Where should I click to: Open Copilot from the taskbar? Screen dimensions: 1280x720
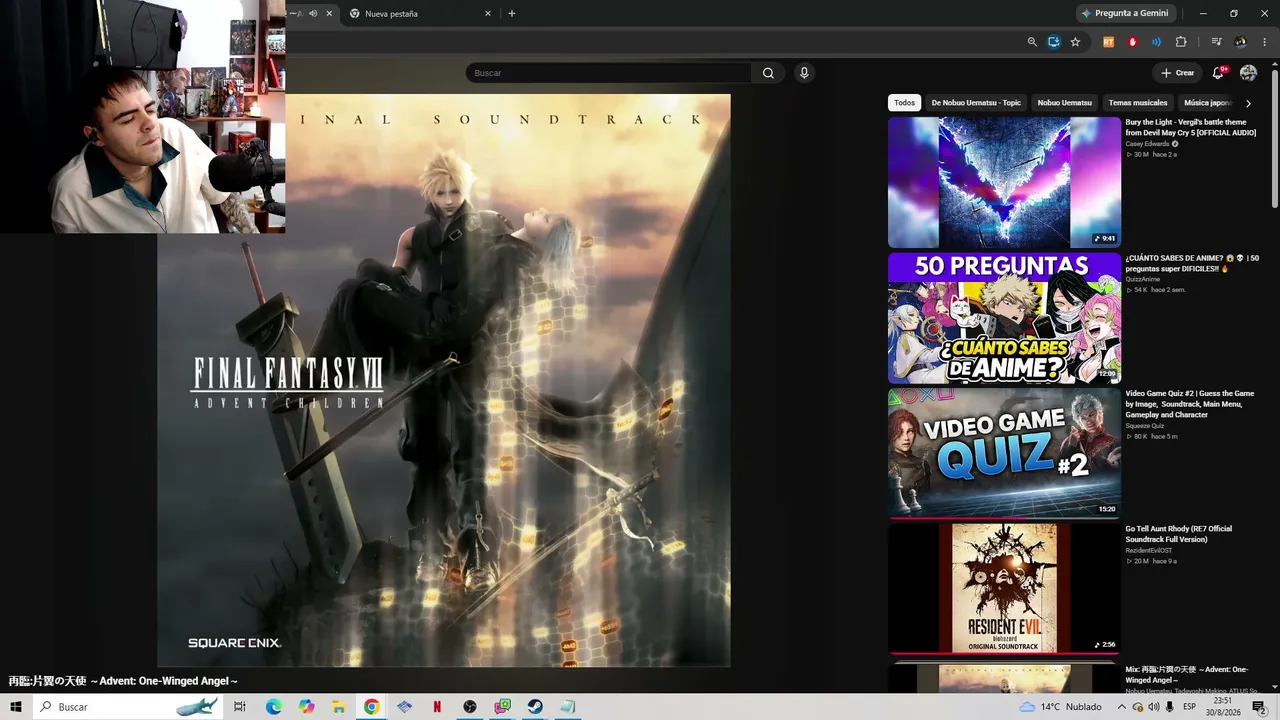coord(306,707)
